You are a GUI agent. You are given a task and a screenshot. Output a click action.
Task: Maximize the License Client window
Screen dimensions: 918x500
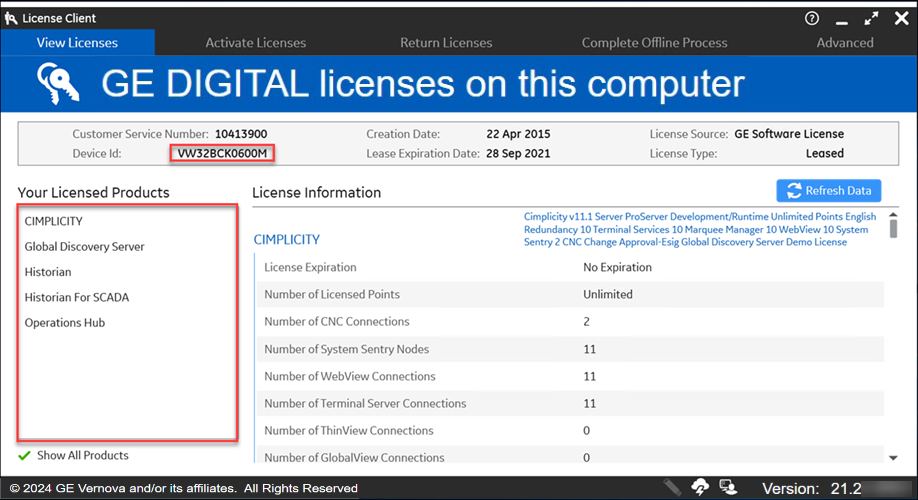point(871,19)
